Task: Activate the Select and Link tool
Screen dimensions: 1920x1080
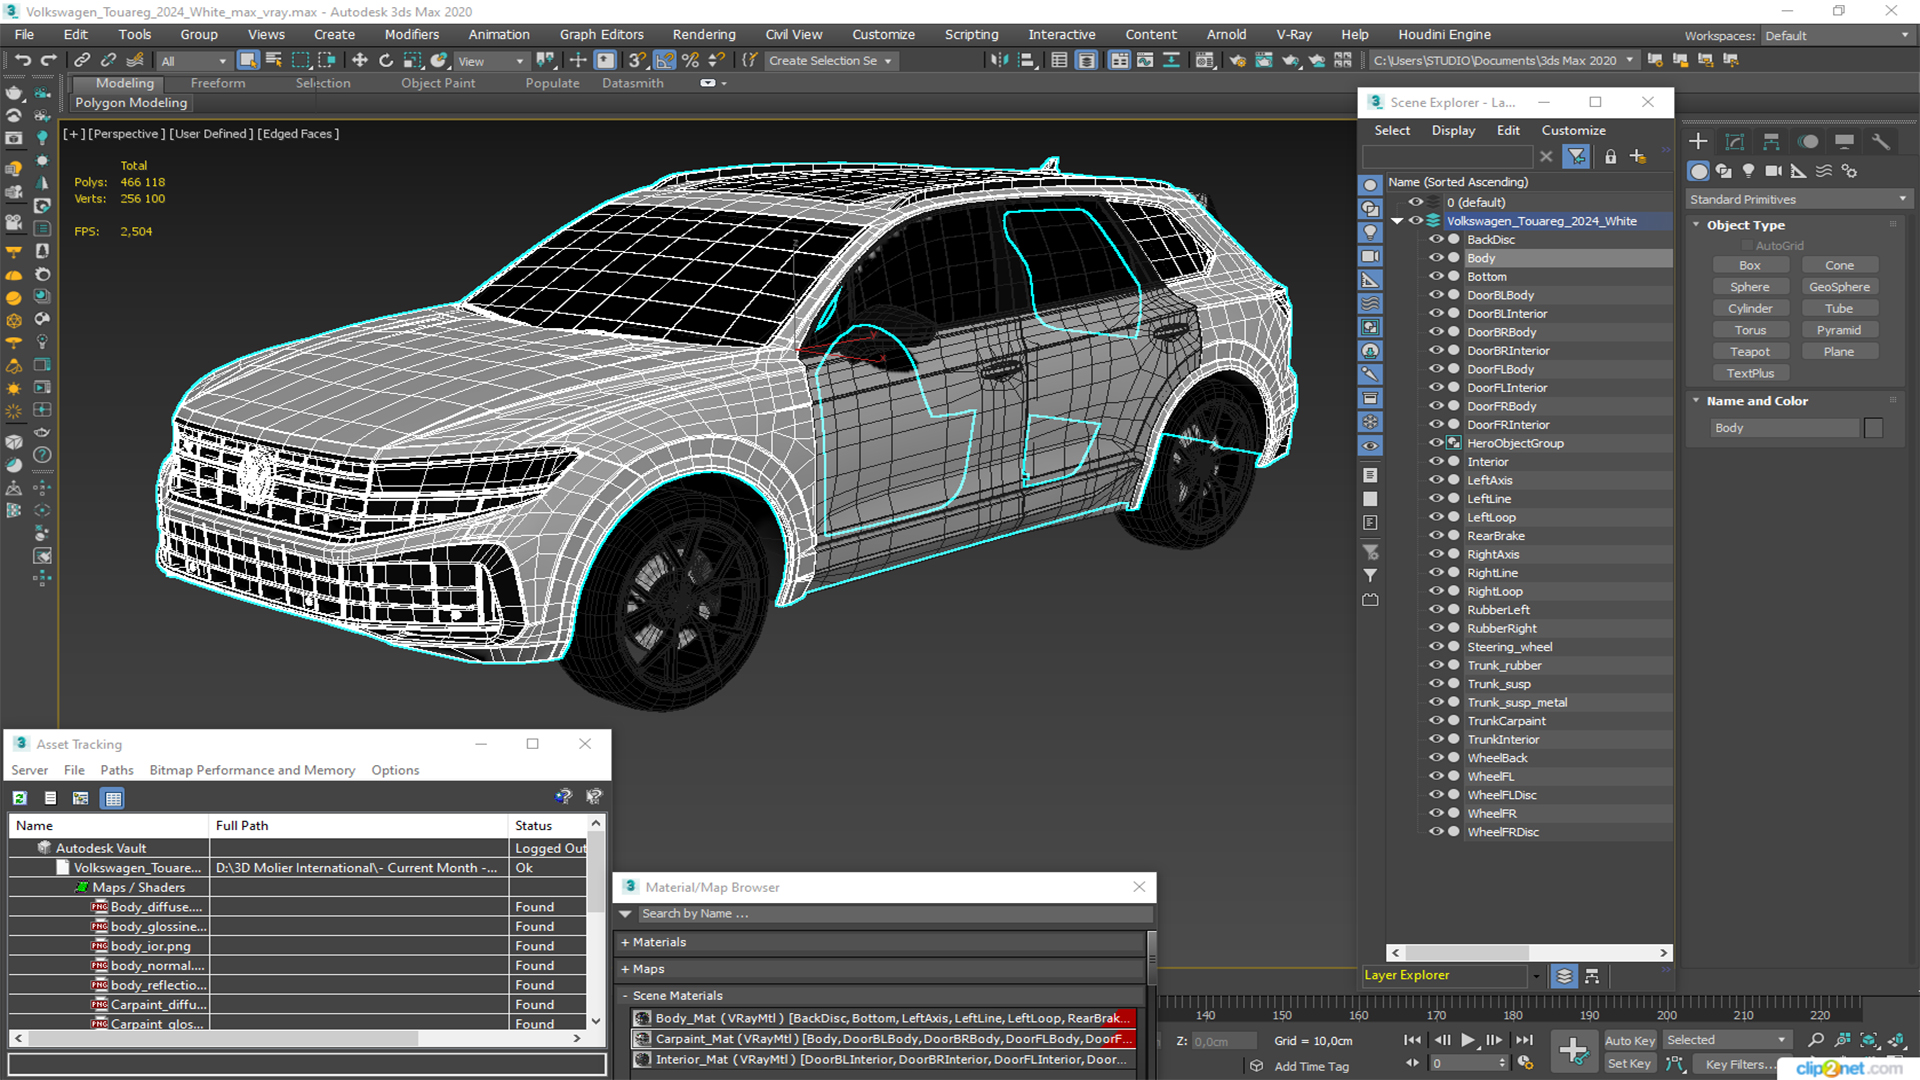Action: tap(82, 61)
